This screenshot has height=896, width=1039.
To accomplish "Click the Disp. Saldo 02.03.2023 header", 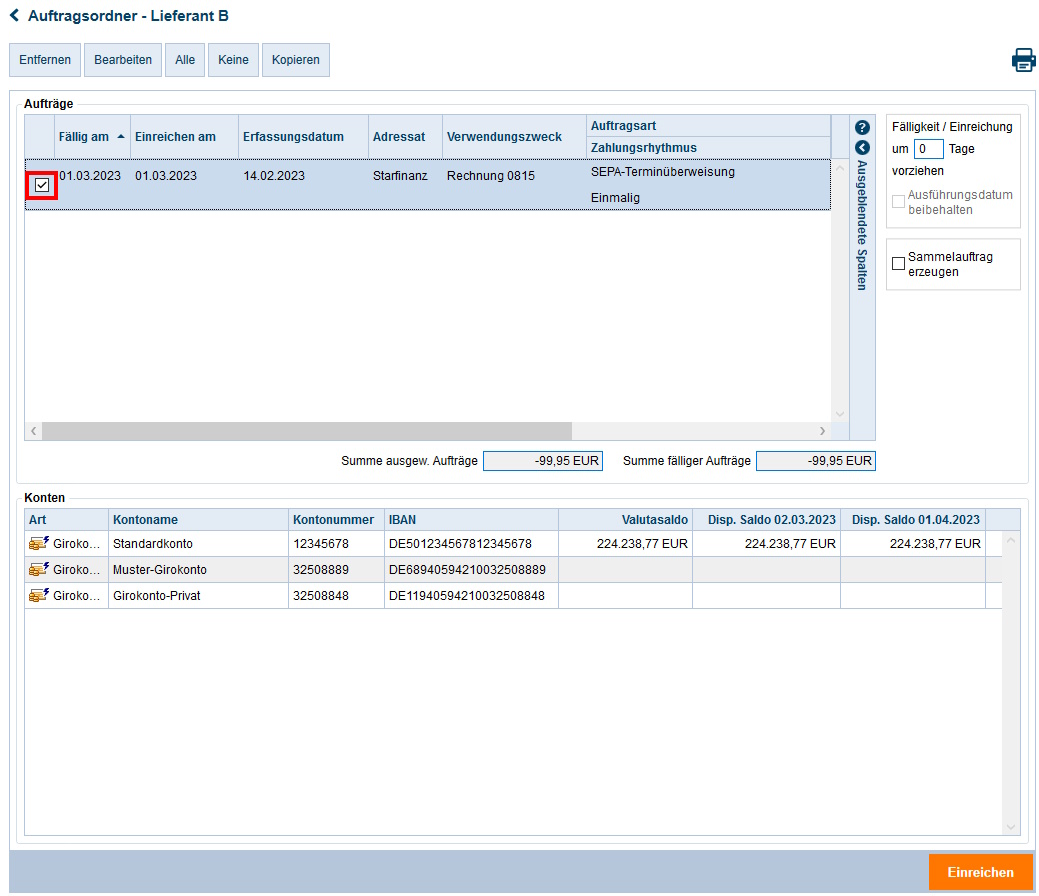I will click(767, 520).
